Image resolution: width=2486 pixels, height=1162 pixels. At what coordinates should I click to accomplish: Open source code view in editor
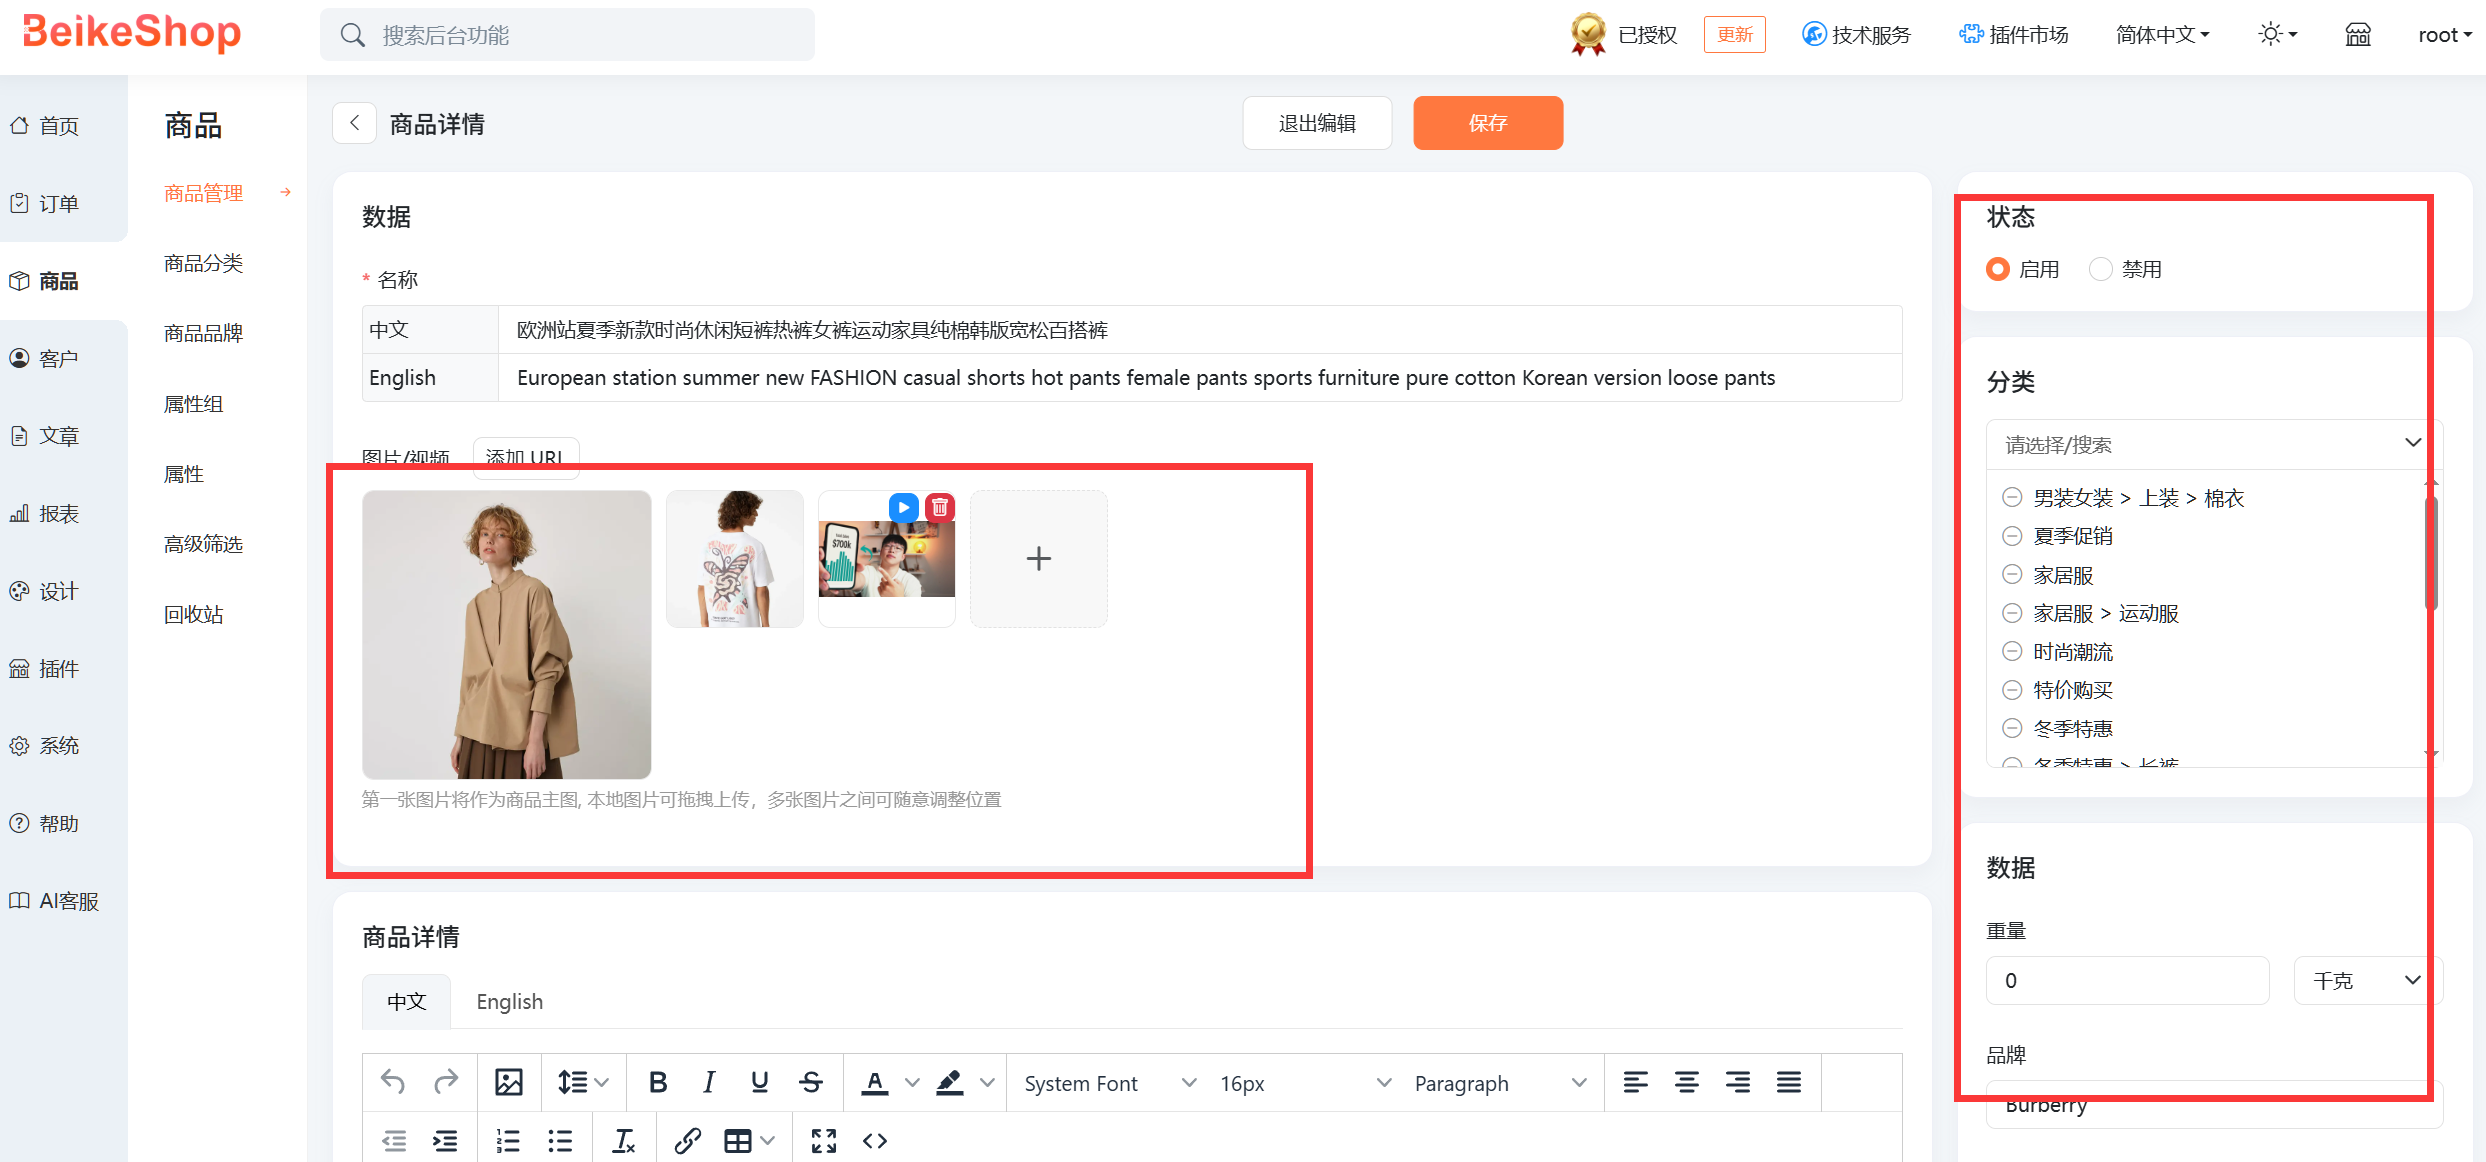875,1141
